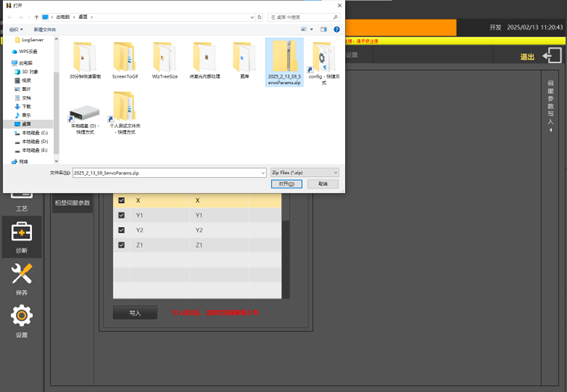Toggle the preview pane icon in dialog
Screen dimensions: 567x392
click(x=323, y=29)
